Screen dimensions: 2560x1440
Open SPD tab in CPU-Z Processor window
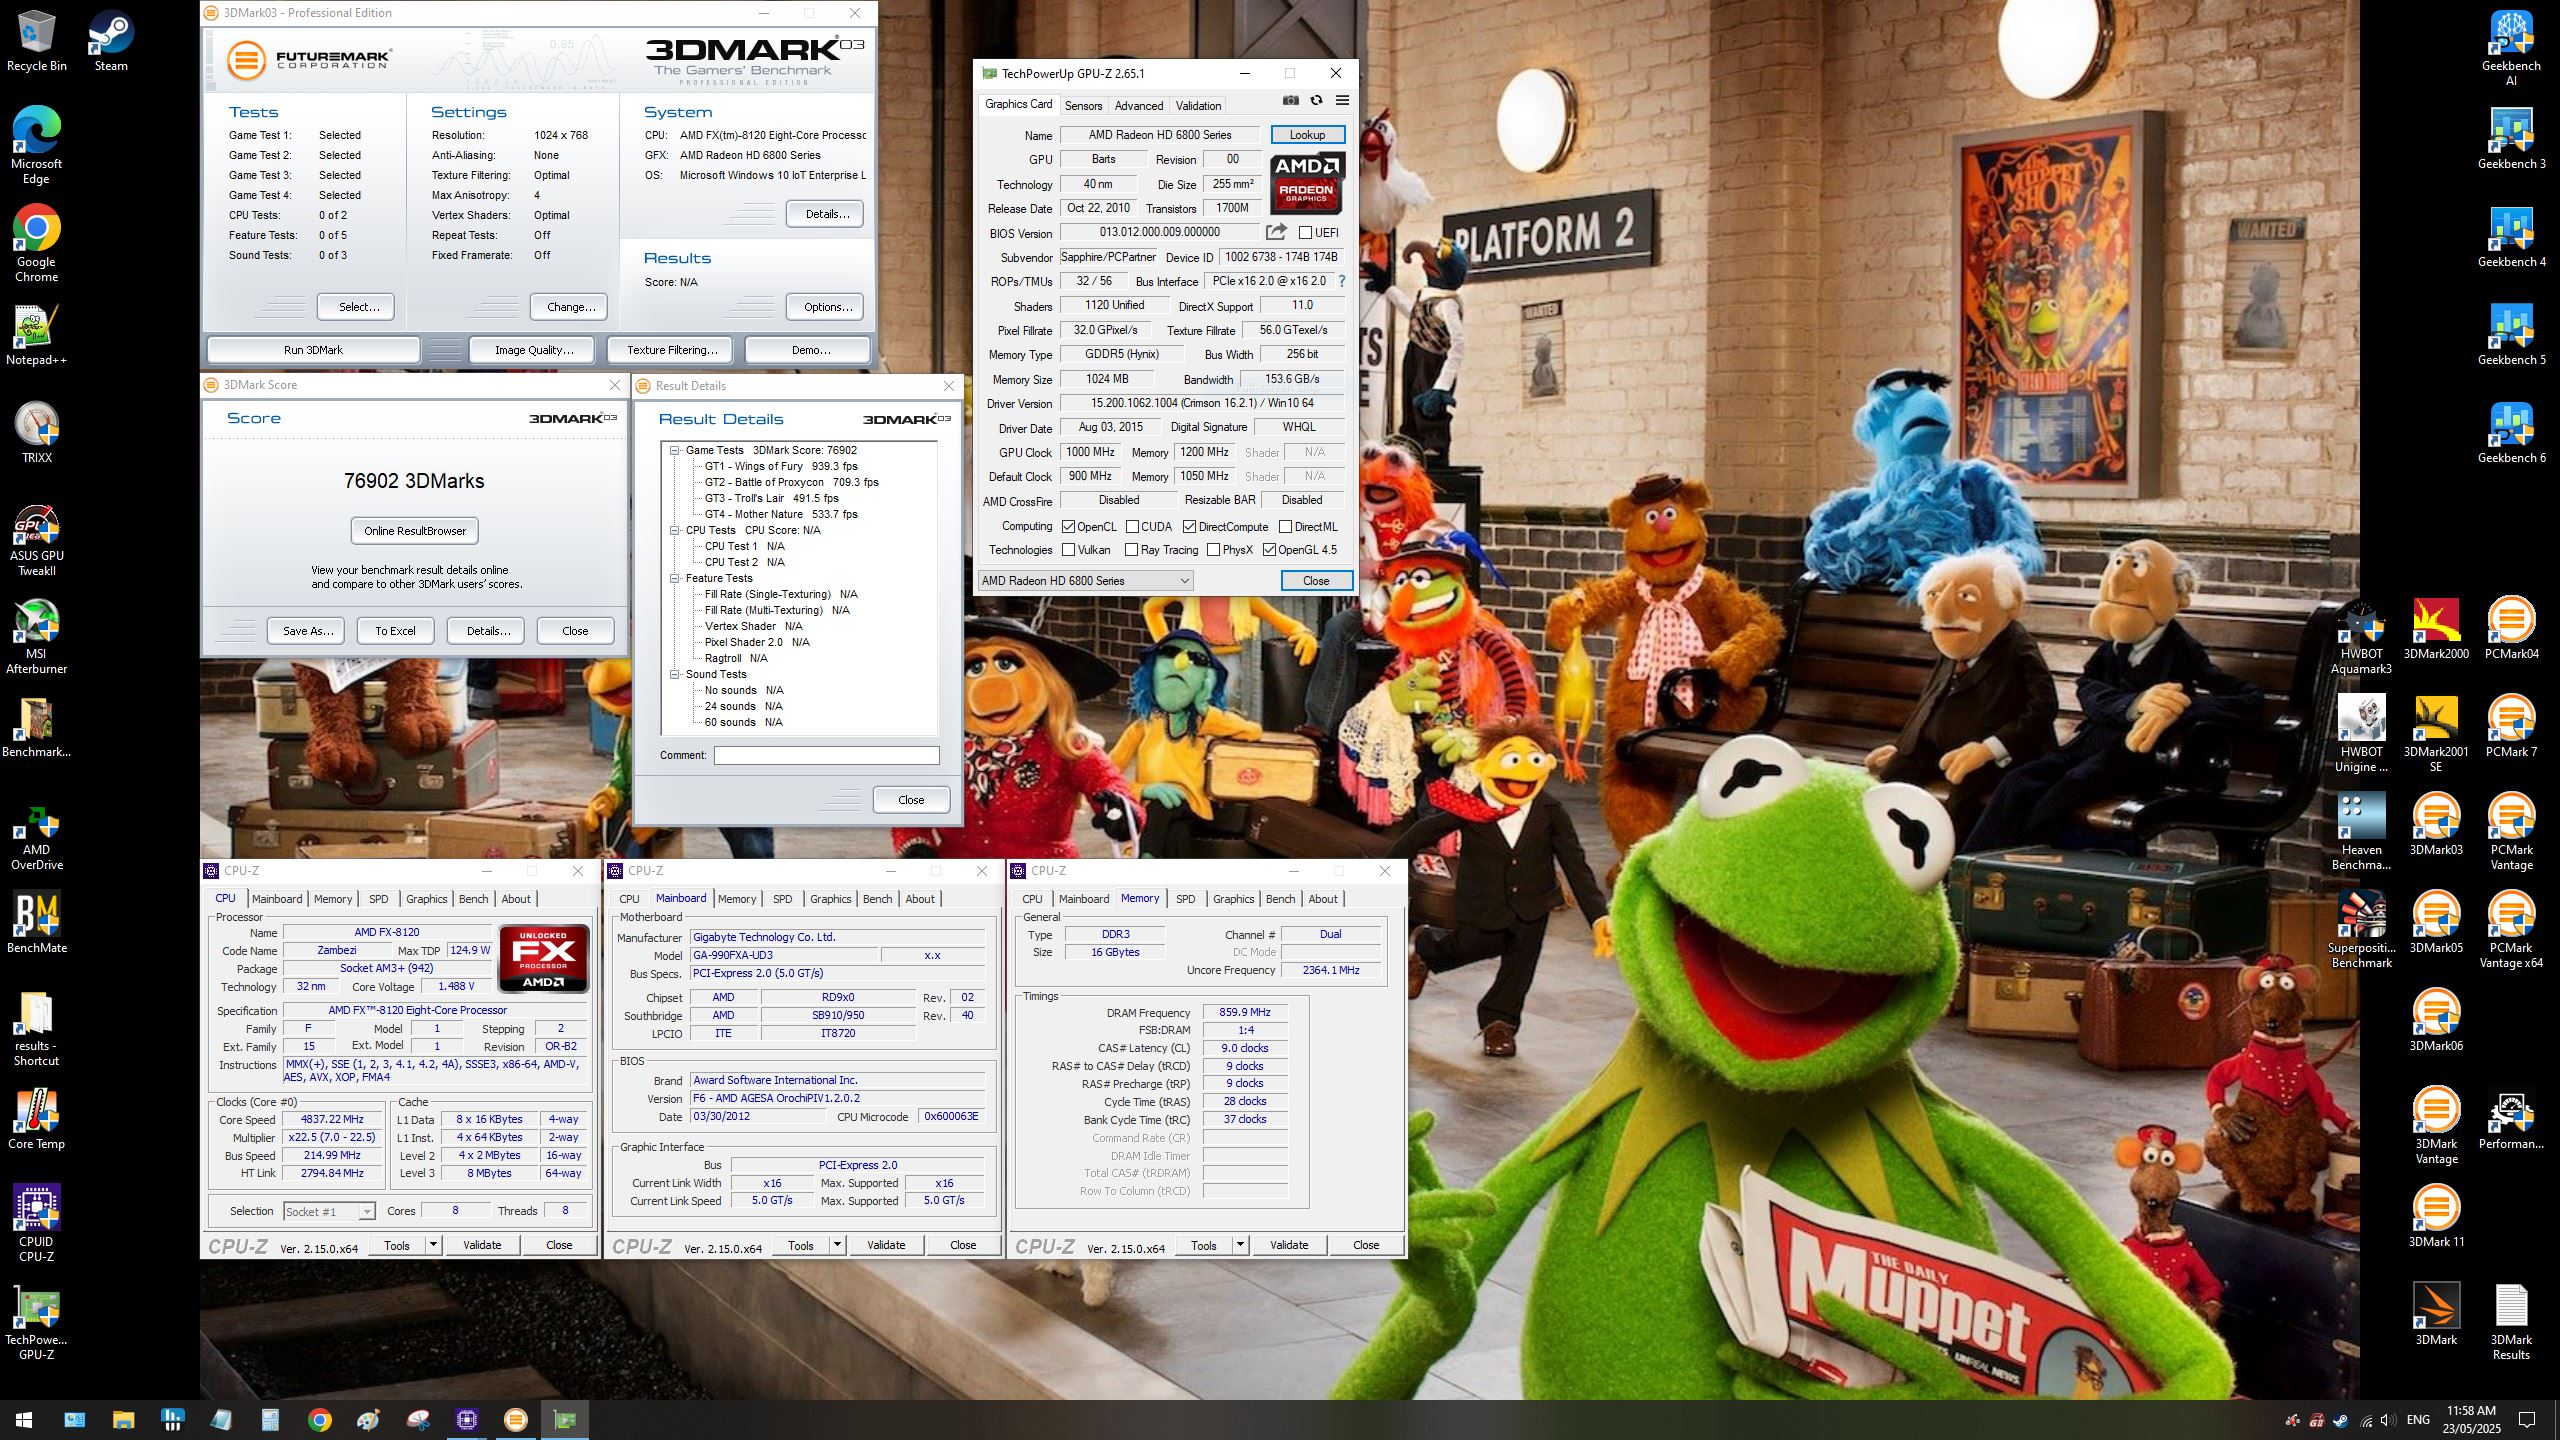click(x=378, y=899)
